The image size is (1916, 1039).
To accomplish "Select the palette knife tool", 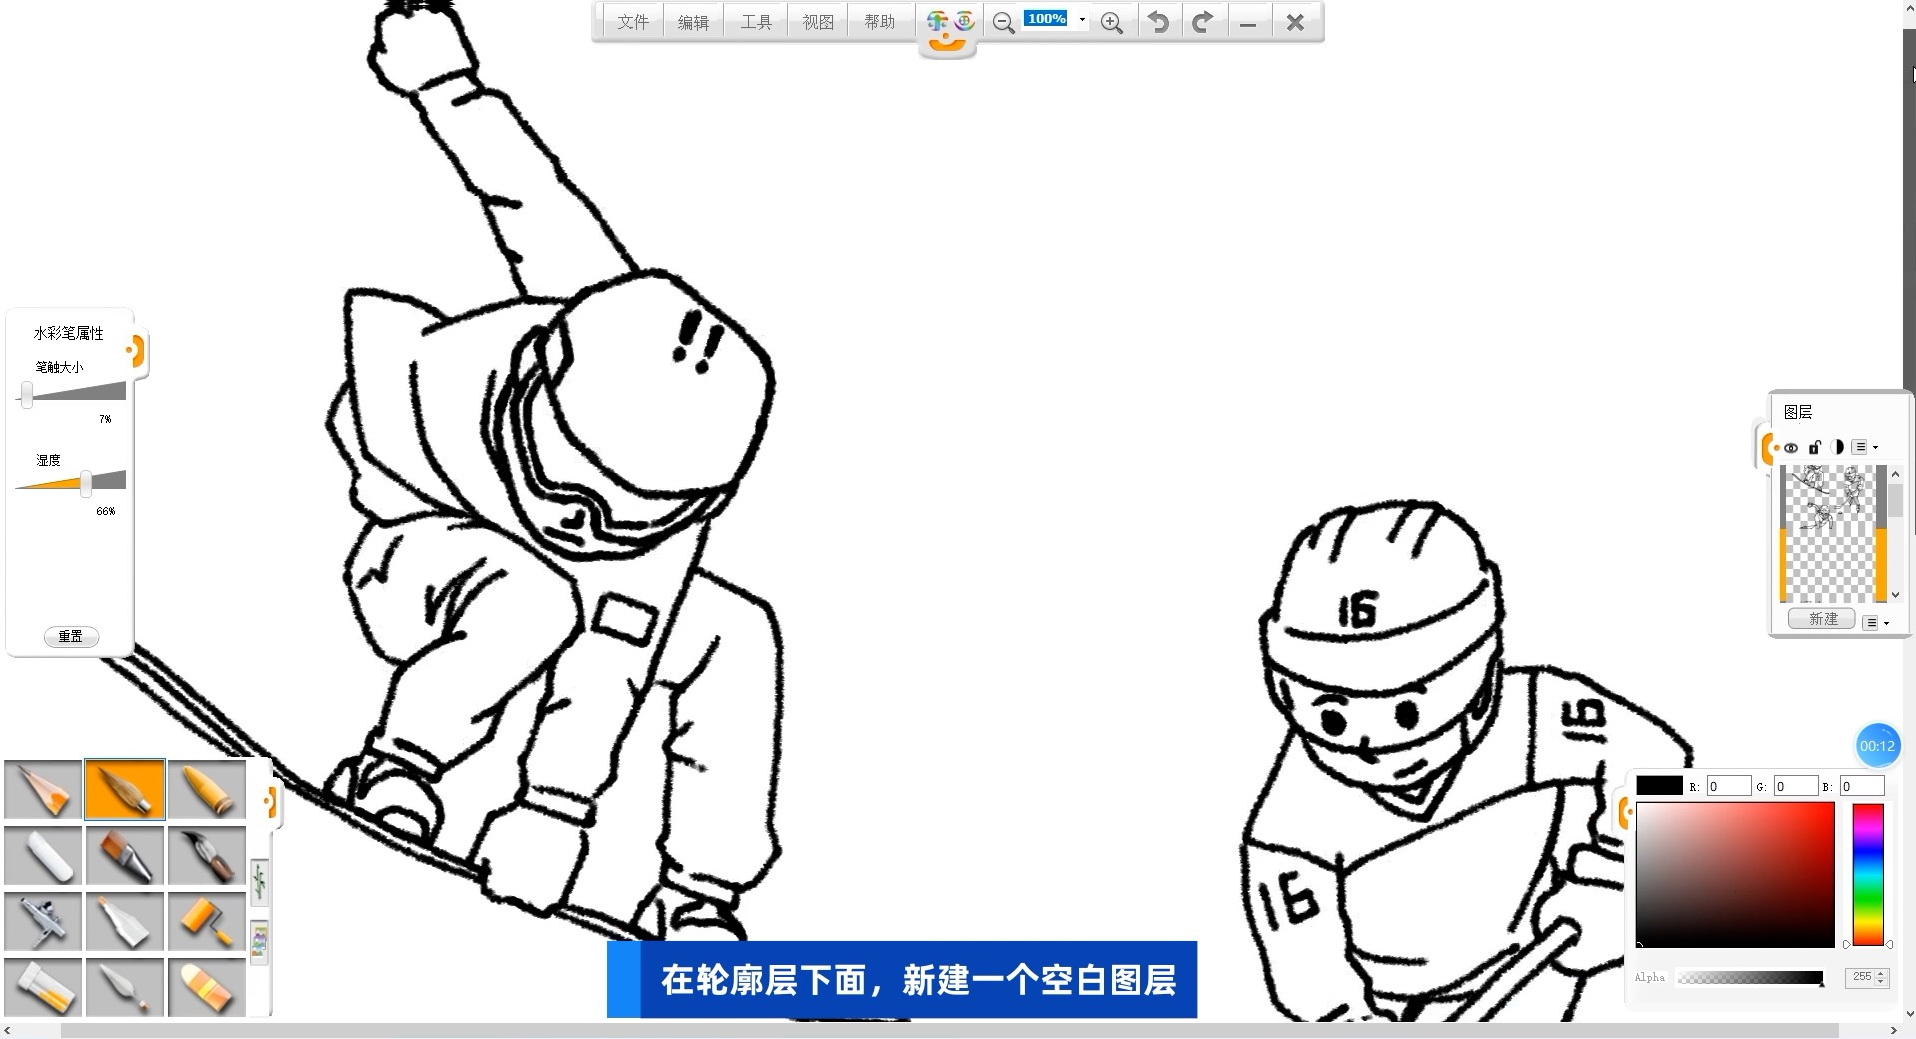I will pos(125,987).
